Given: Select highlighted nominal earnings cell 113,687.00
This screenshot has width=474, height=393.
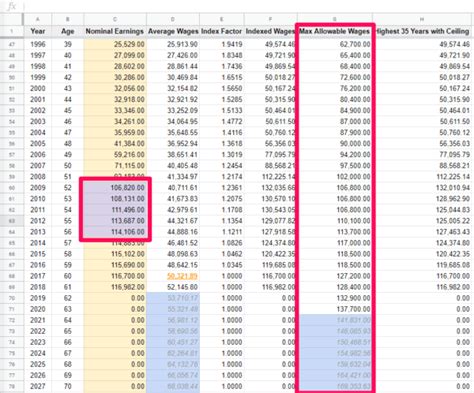Looking at the screenshot, I should (115, 221).
